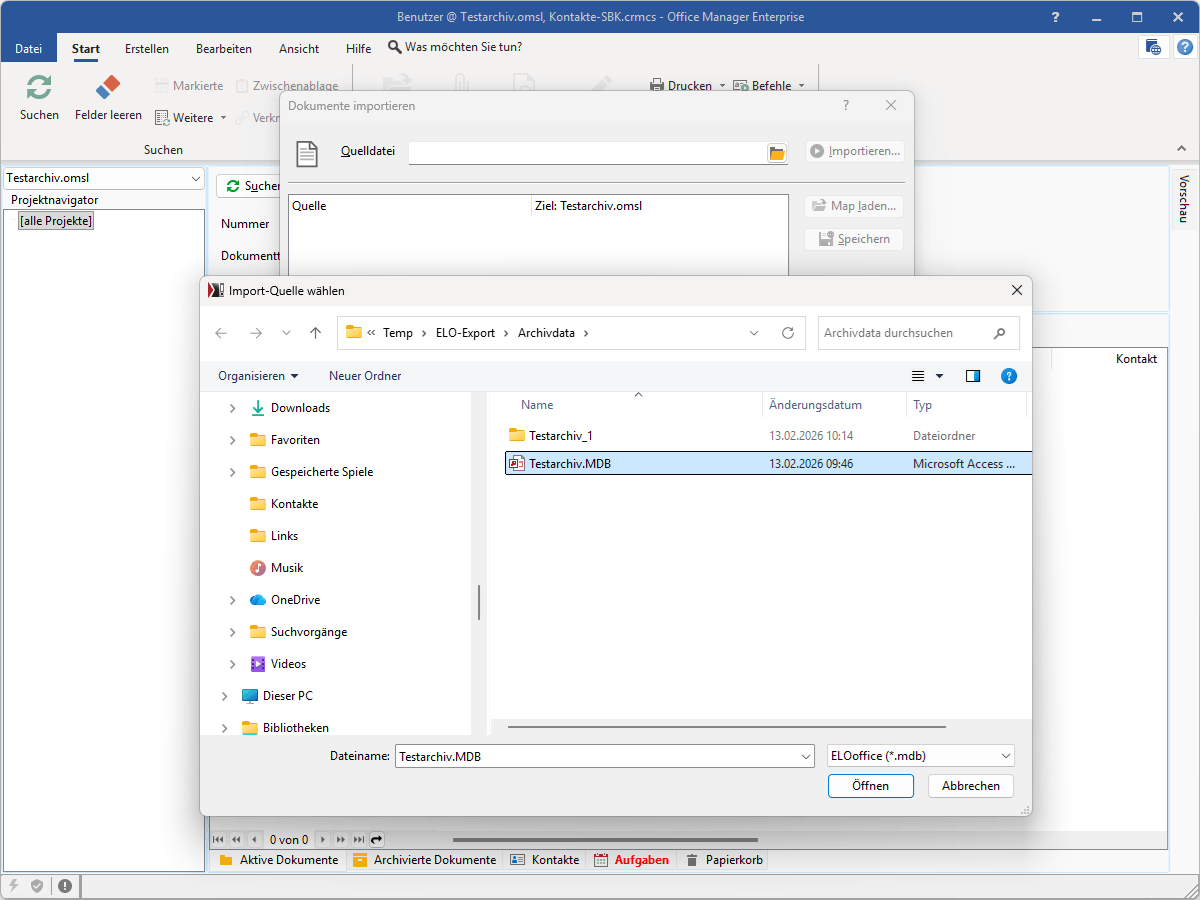Open the Bearbeiten ribbon tab

click(224, 48)
